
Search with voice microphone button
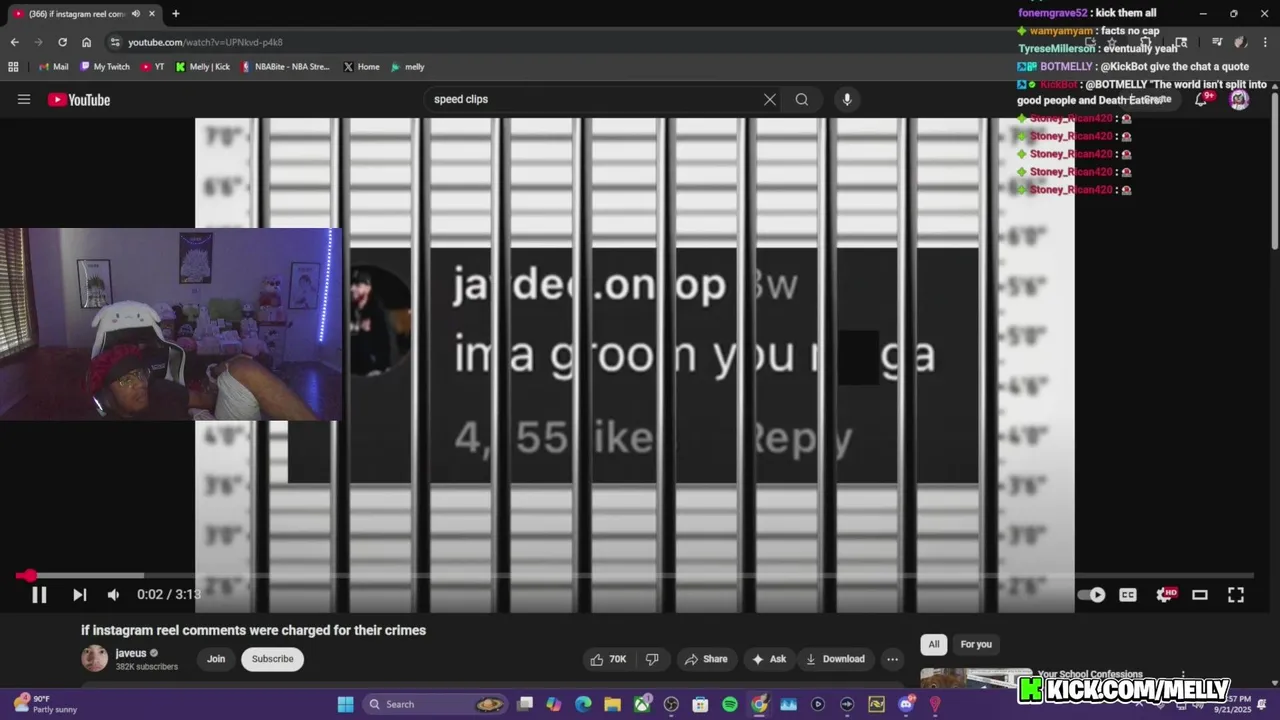pyautogui.click(x=847, y=99)
